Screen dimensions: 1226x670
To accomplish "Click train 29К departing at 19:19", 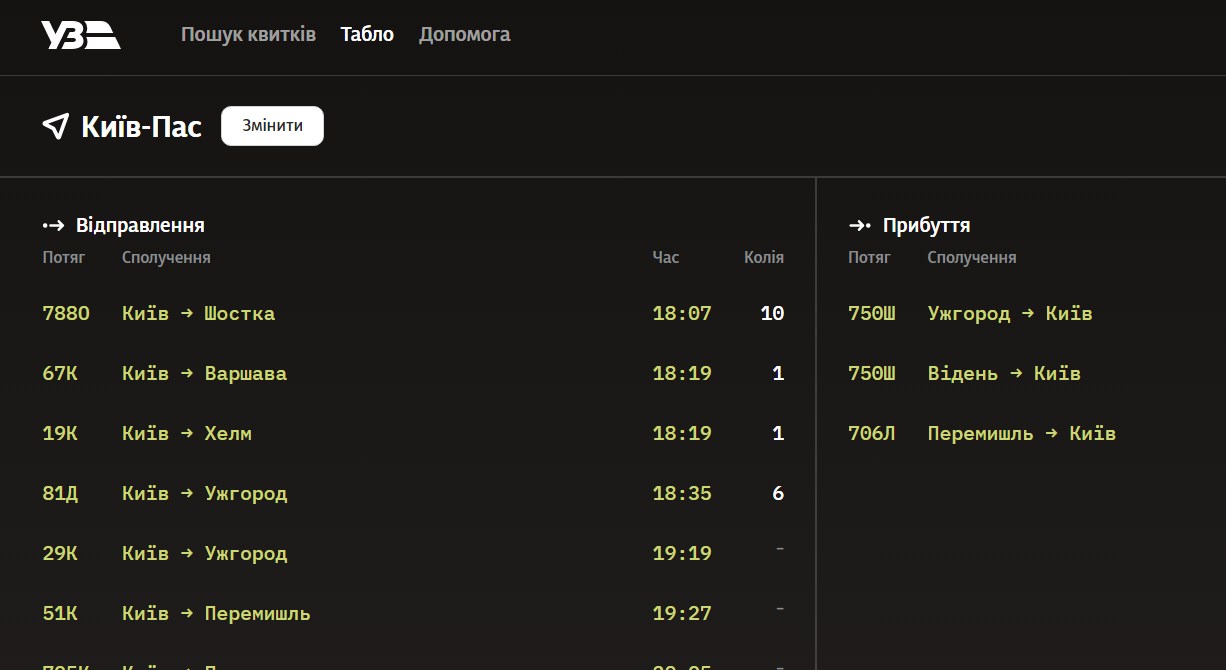I will (x=204, y=554).
